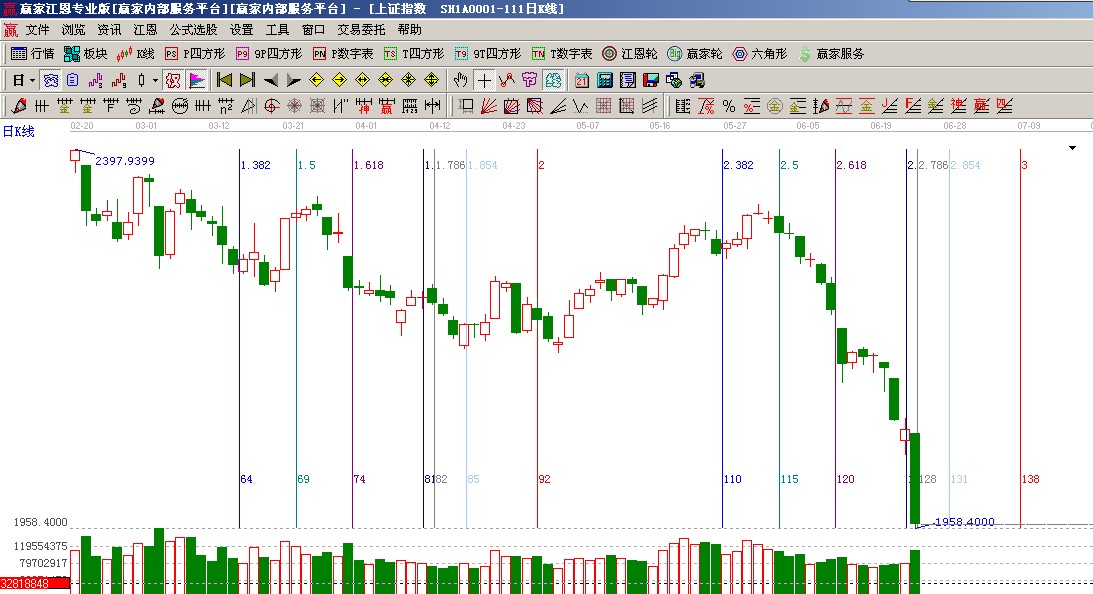Open the 公式选股 menu
1093x594 pixels.
coord(193,30)
